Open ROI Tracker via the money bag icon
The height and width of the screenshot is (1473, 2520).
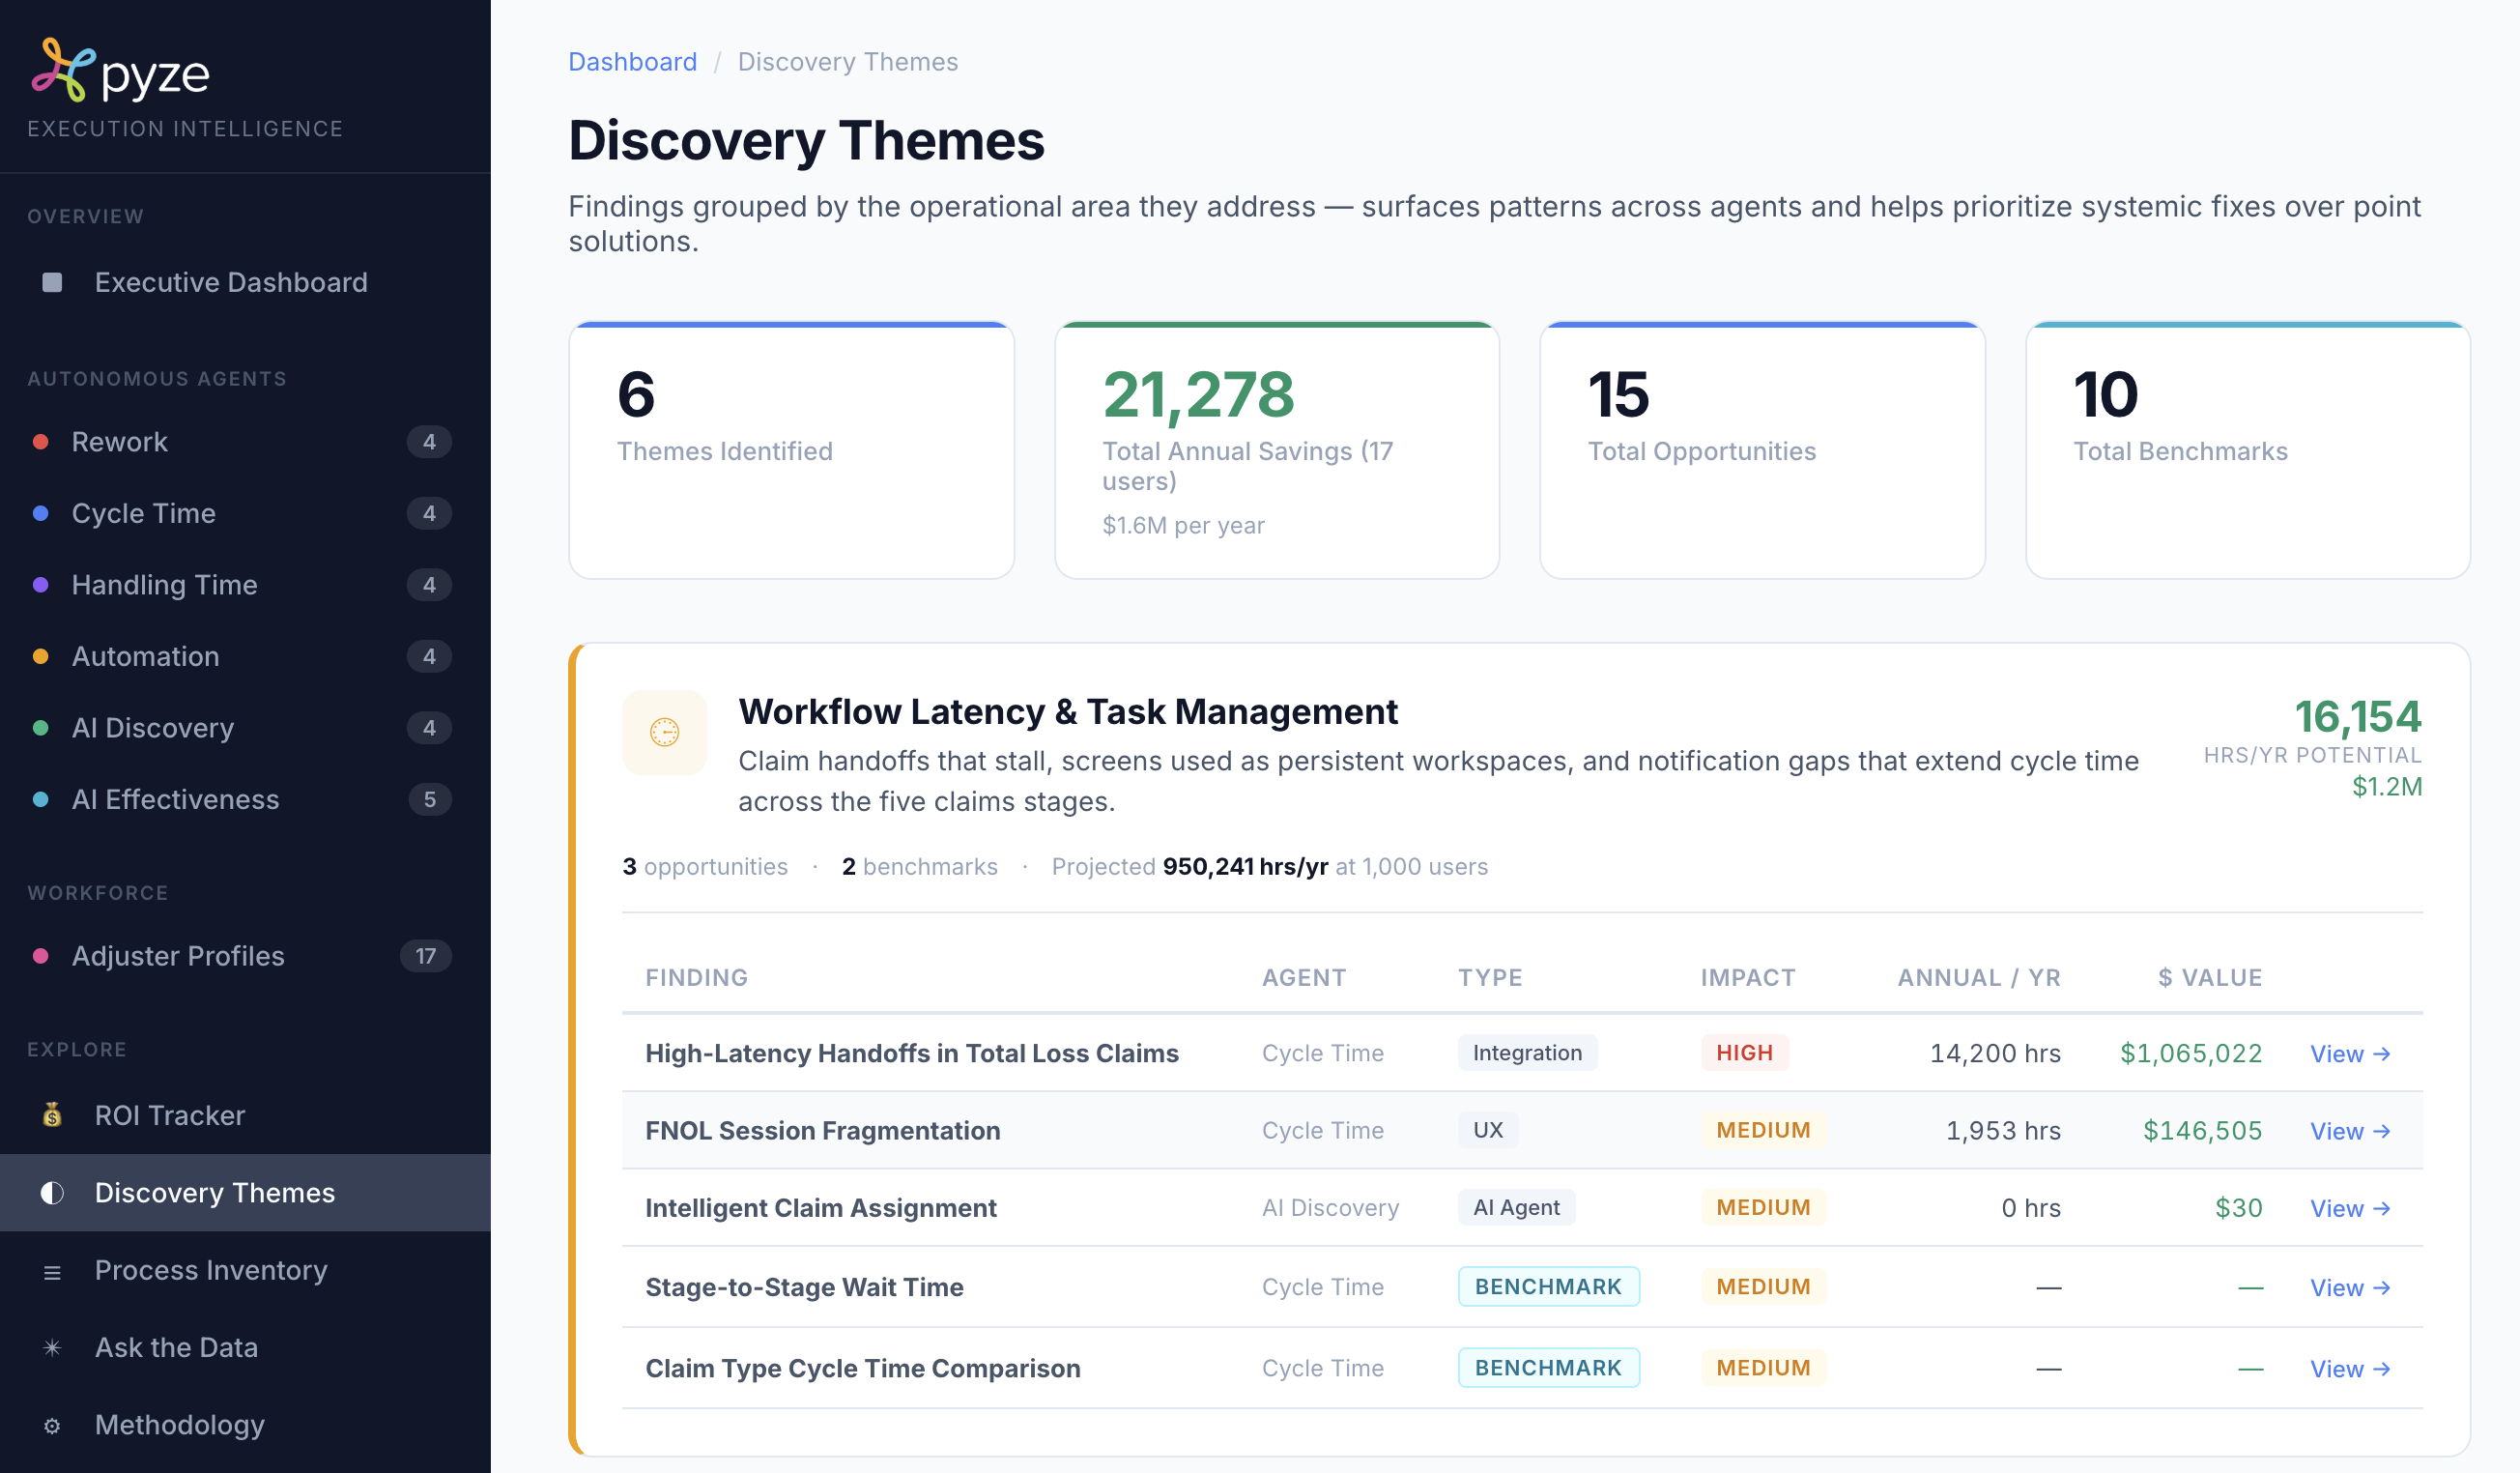pyautogui.click(x=52, y=1115)
